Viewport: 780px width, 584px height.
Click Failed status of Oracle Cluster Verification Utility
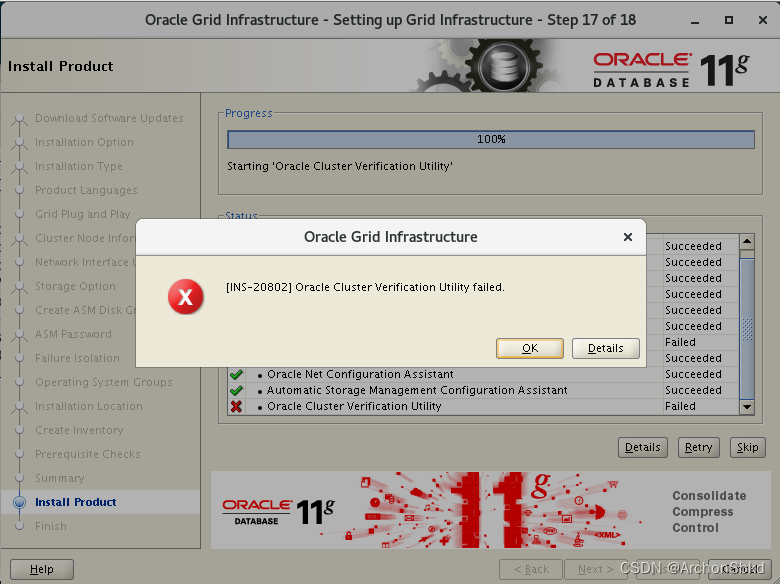[x=680, y=406]
